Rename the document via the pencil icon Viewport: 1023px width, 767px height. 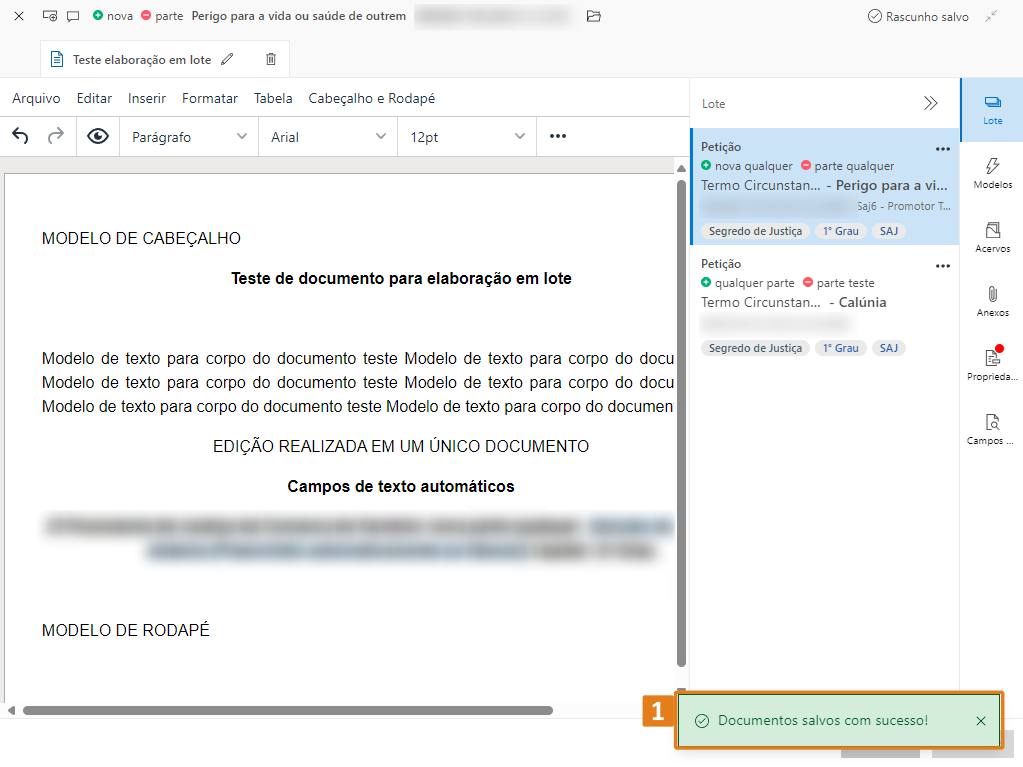[230, 59]
